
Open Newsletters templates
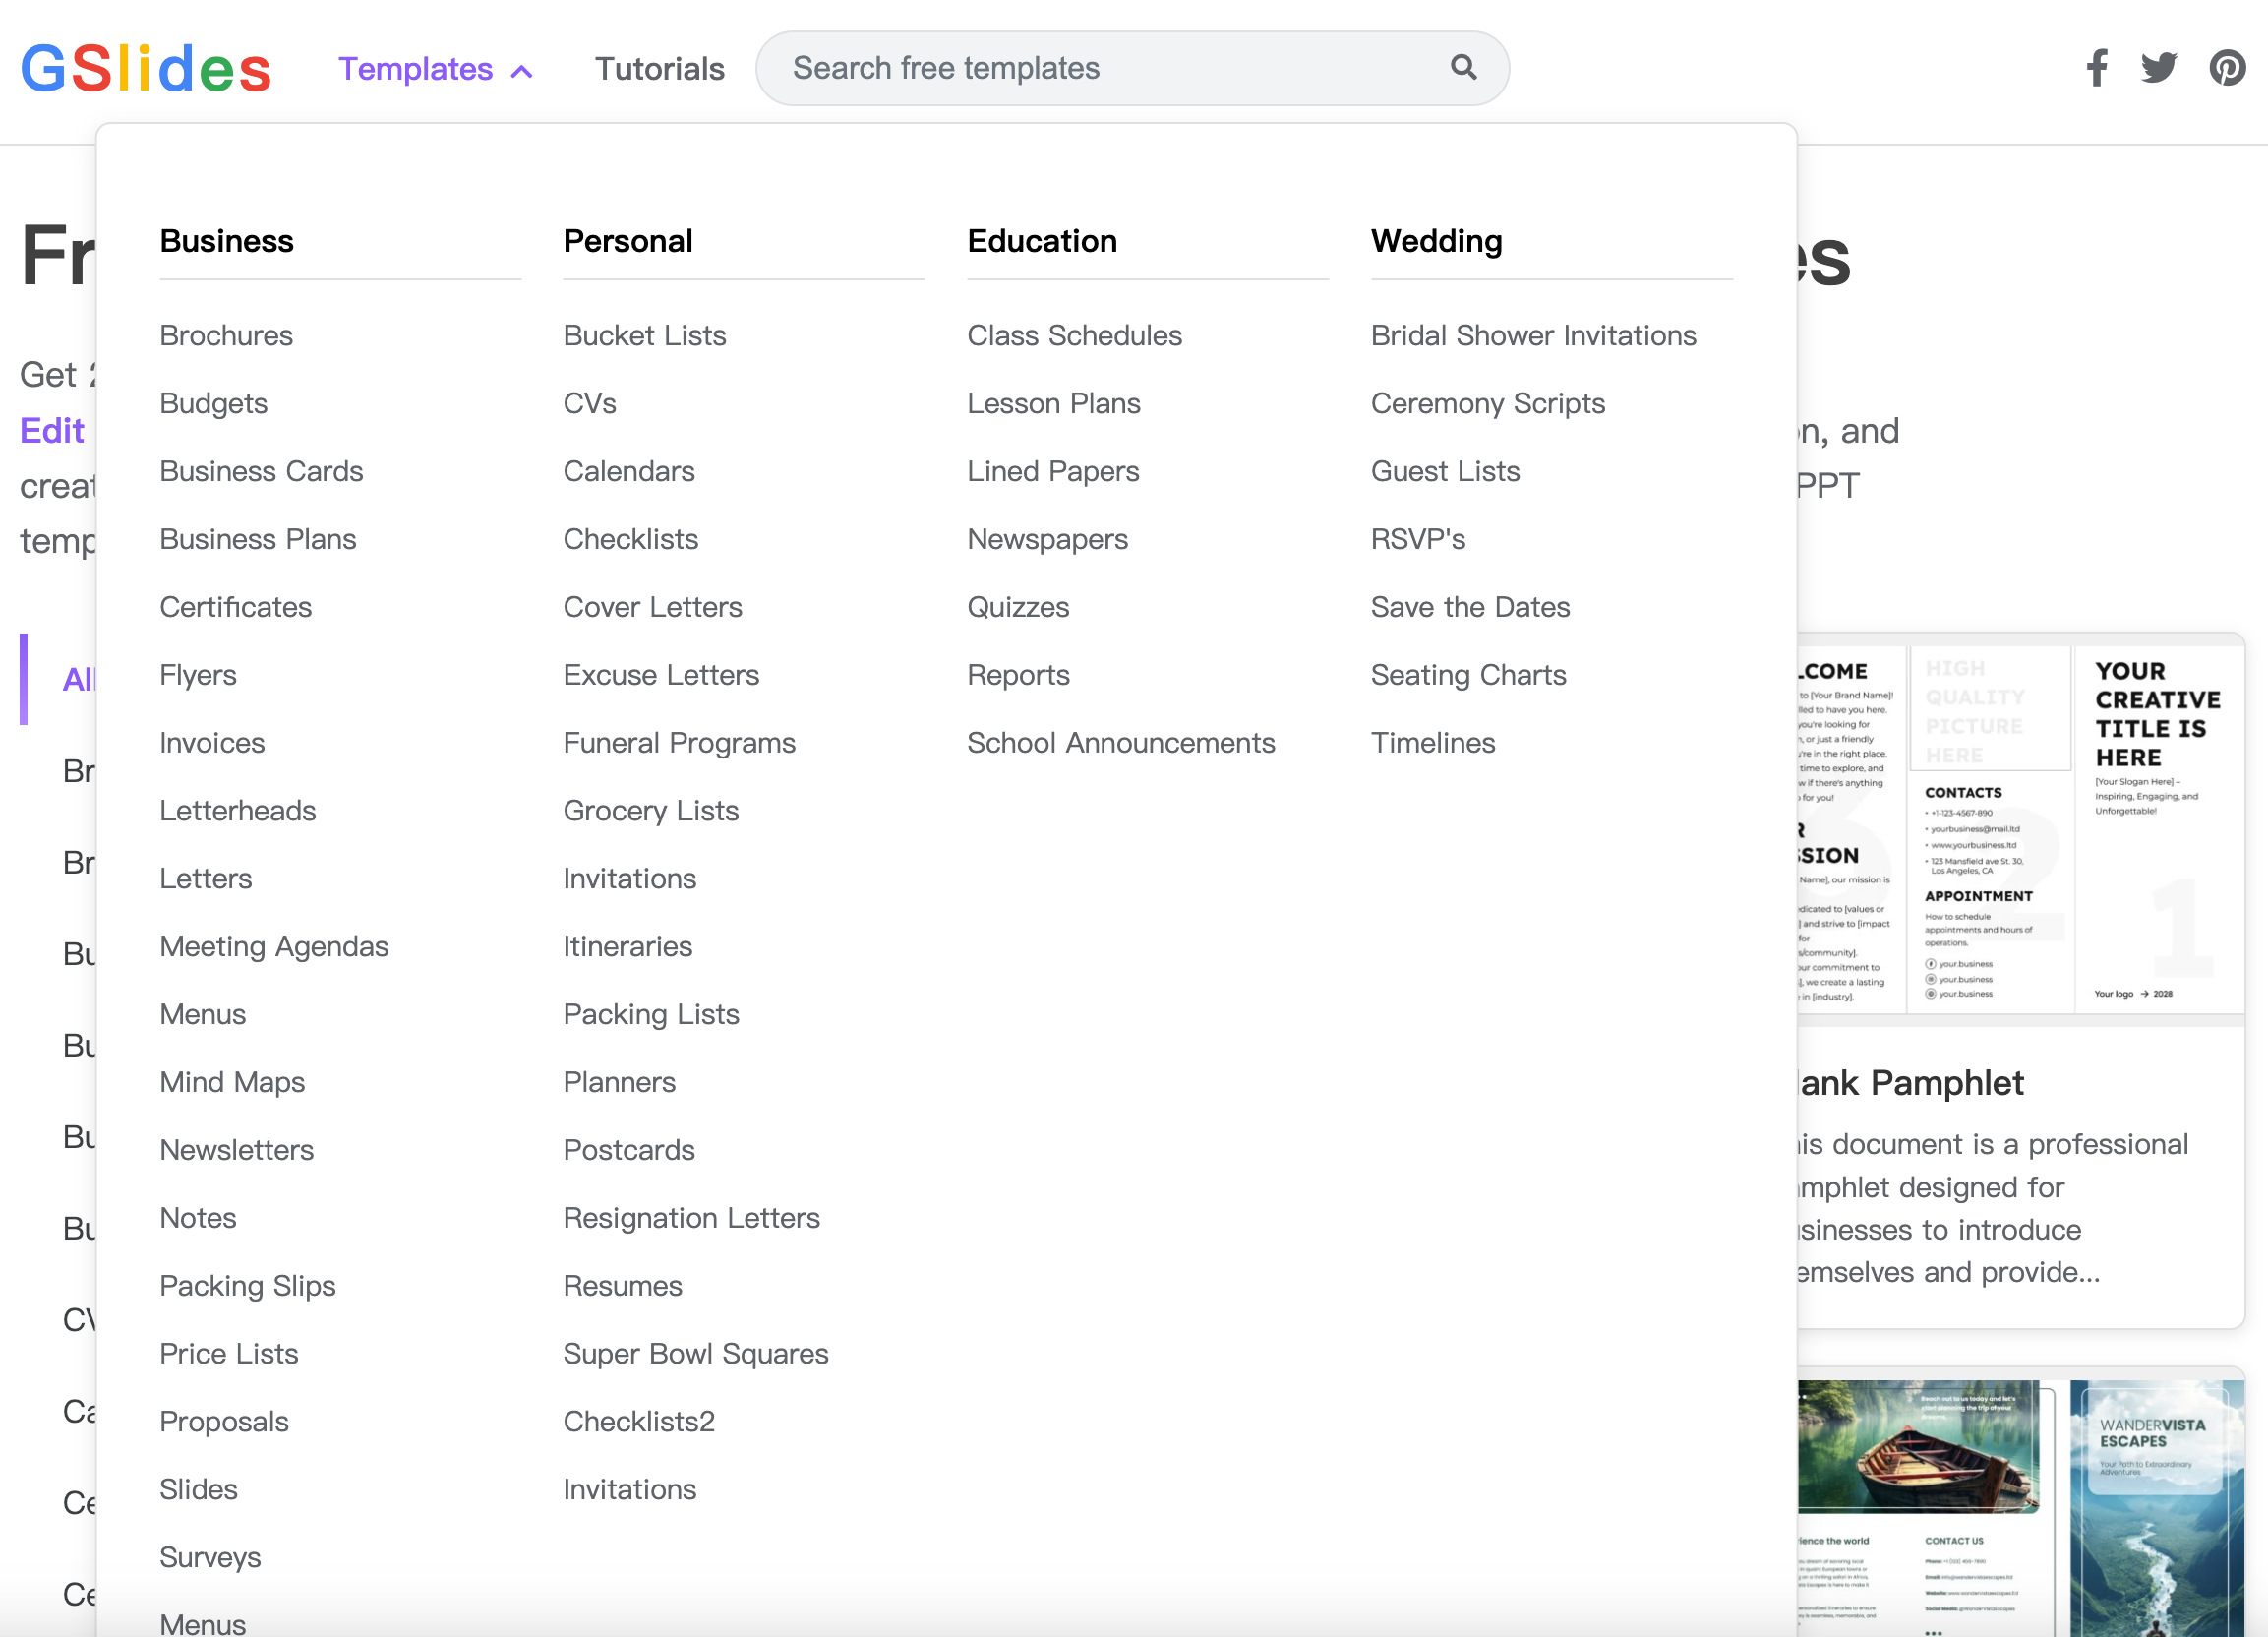coord(236,1150)
